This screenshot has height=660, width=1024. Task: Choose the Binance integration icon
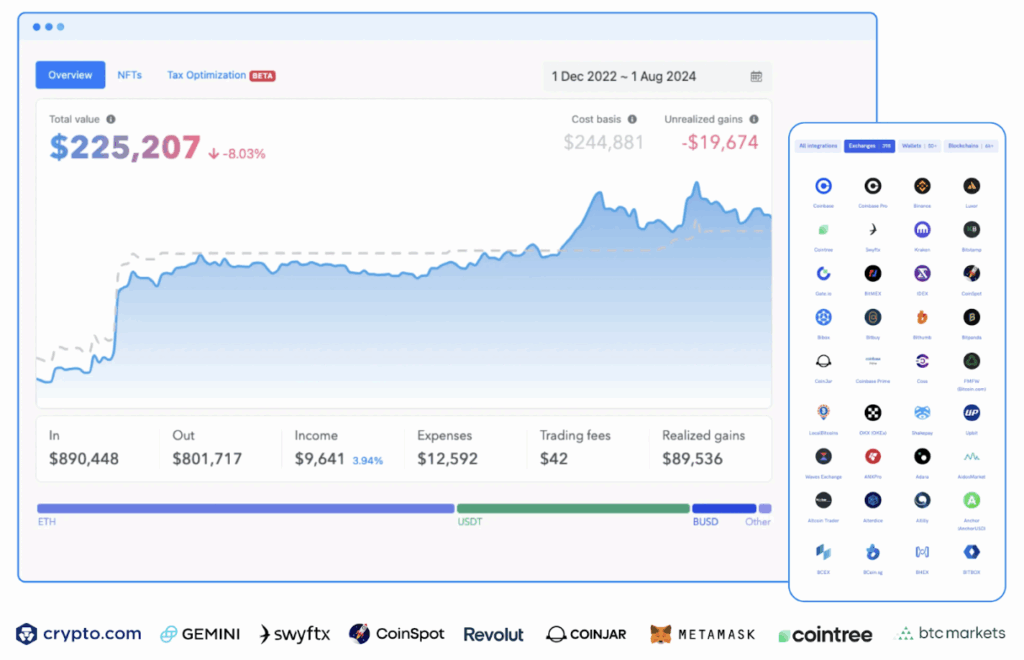[x=922, y=186]
